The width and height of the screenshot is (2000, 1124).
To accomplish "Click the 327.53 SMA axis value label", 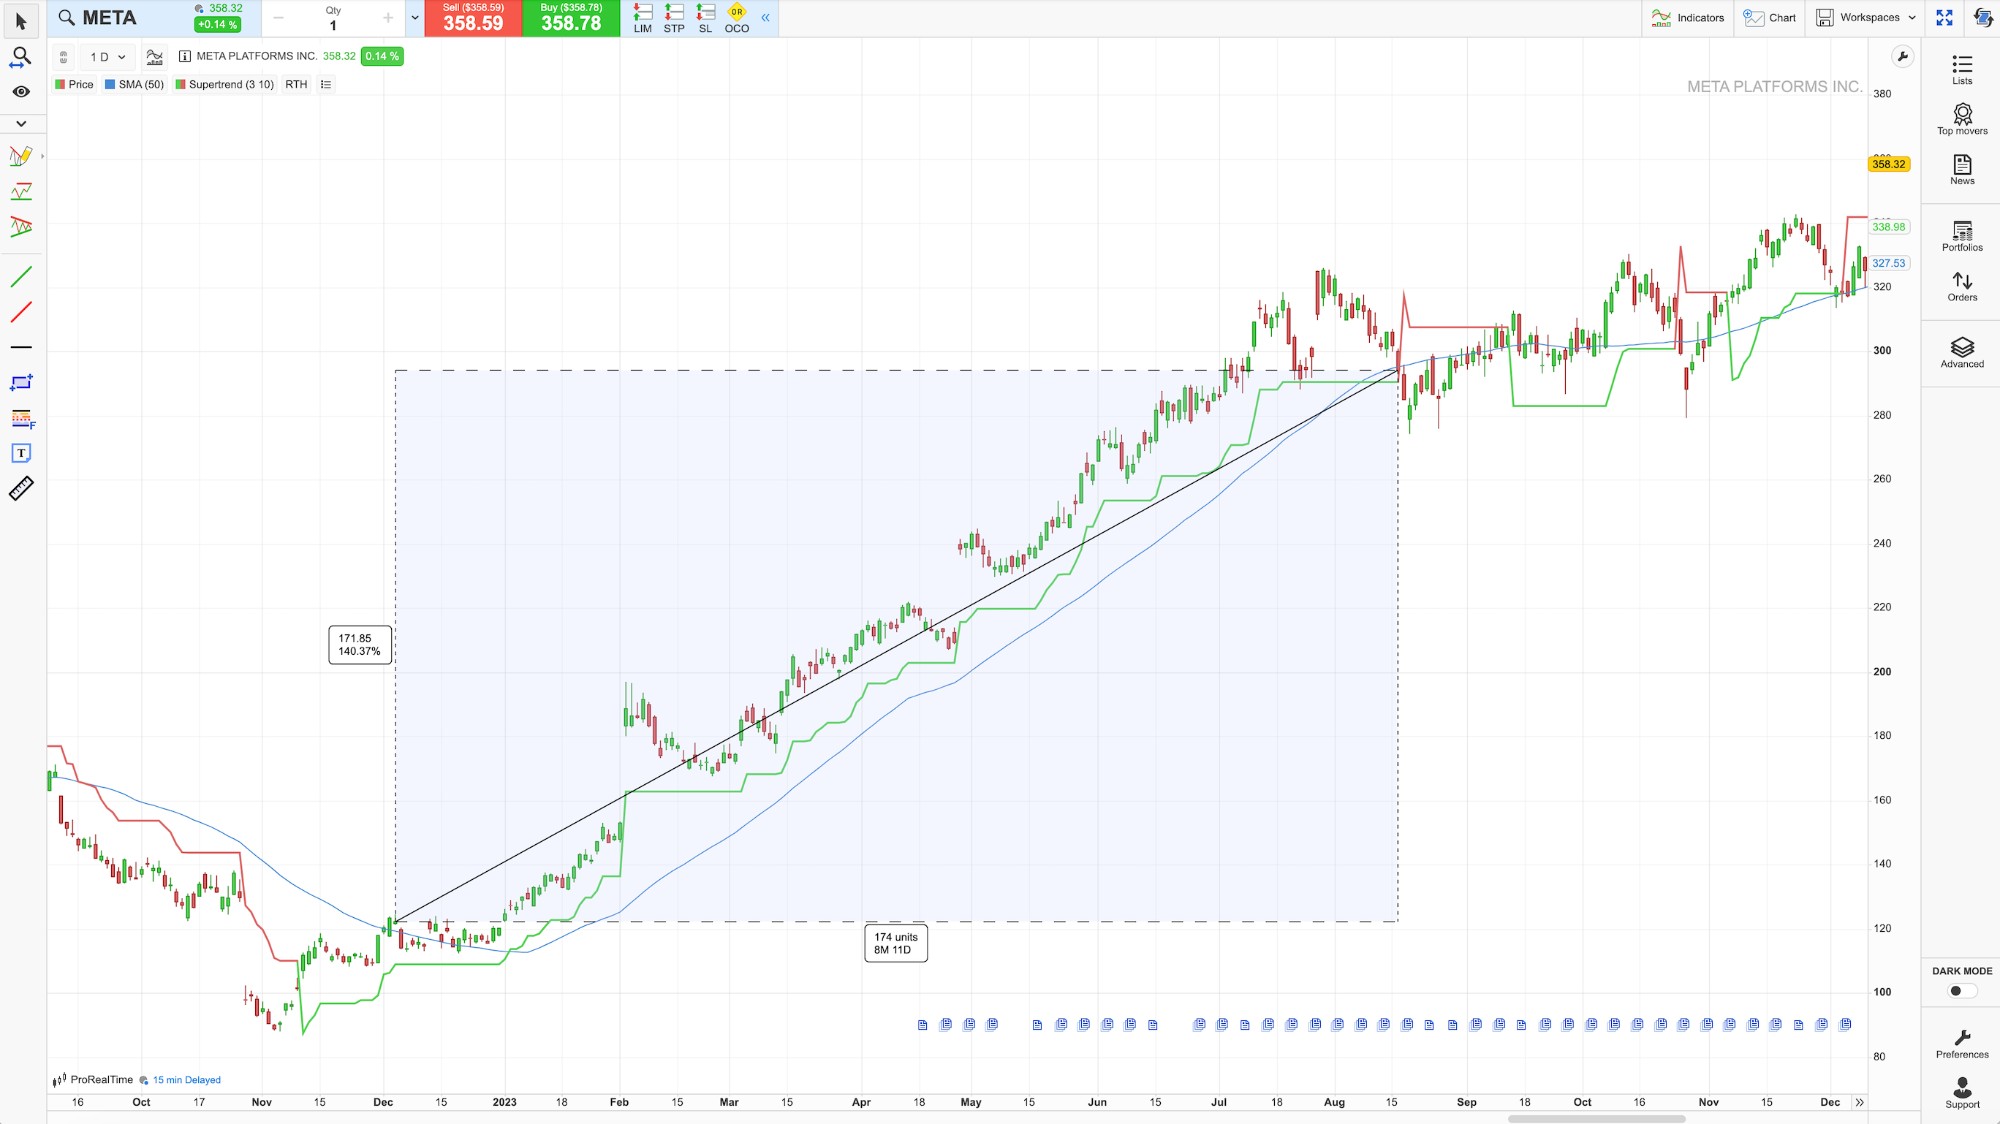I will [1889, 263].
